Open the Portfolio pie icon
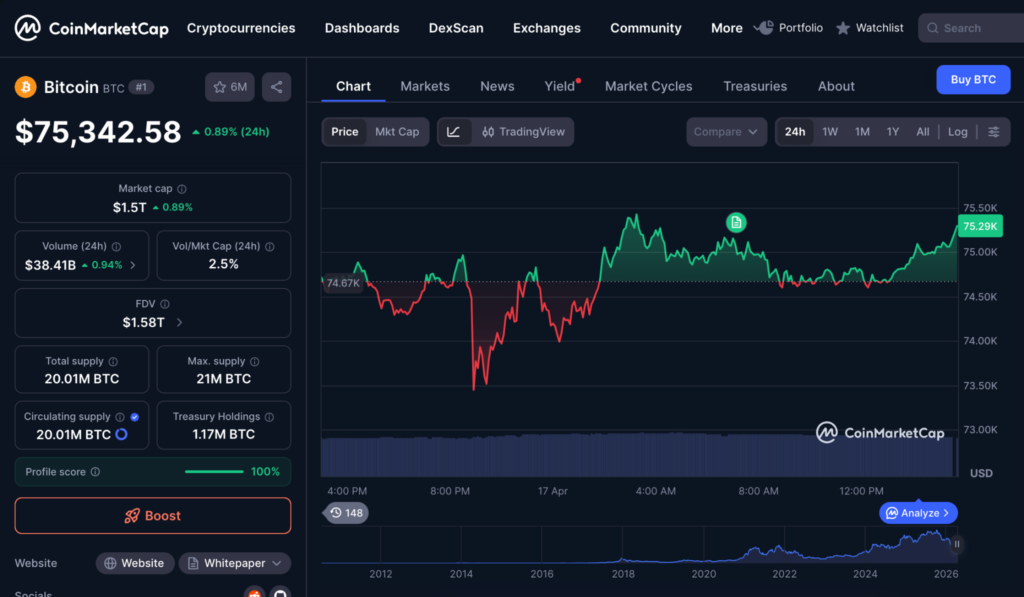 [x=764, y=28]
